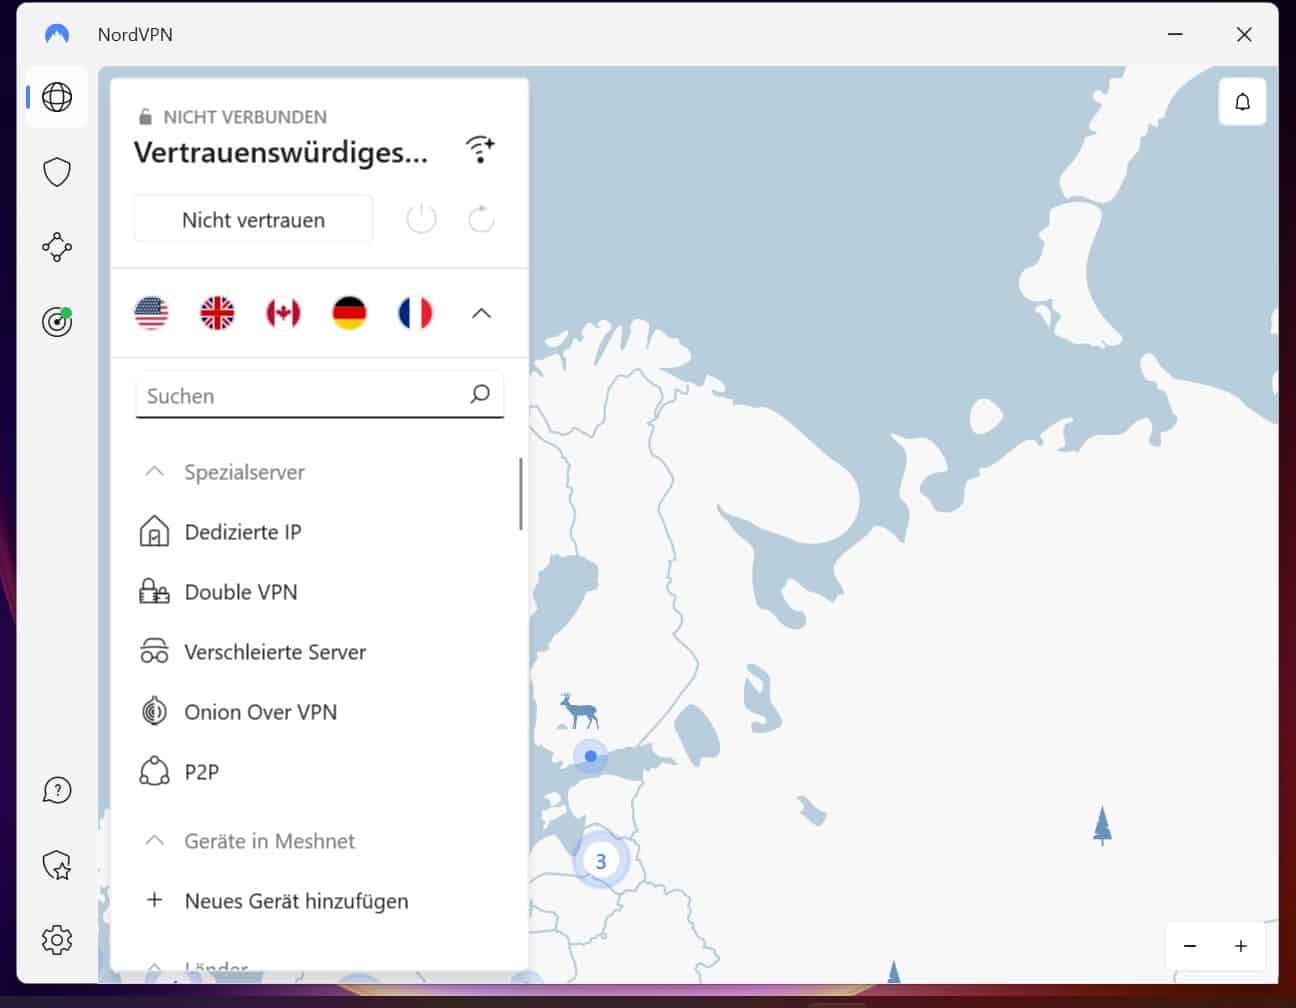Collapse the recent countries flag row
Image resolution: width=1296 pixels, height=1008 pixels.
pyautogui.click(x=481, y=313)
